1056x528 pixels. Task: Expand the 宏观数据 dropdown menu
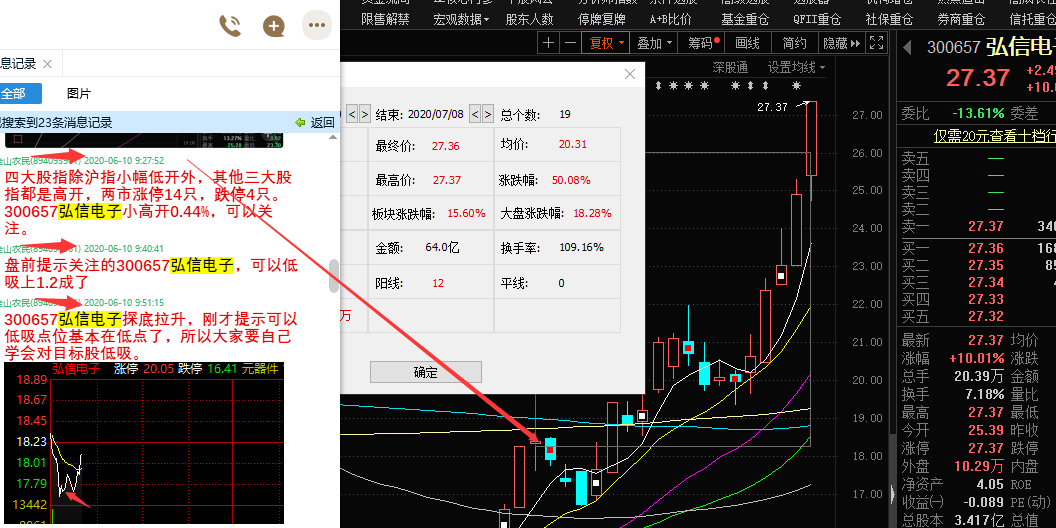click(461, 19)
